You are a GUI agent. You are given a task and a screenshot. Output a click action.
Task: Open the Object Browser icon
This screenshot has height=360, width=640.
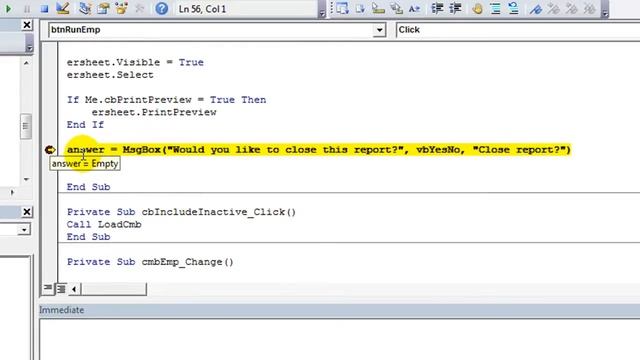[x=121, y=8]
